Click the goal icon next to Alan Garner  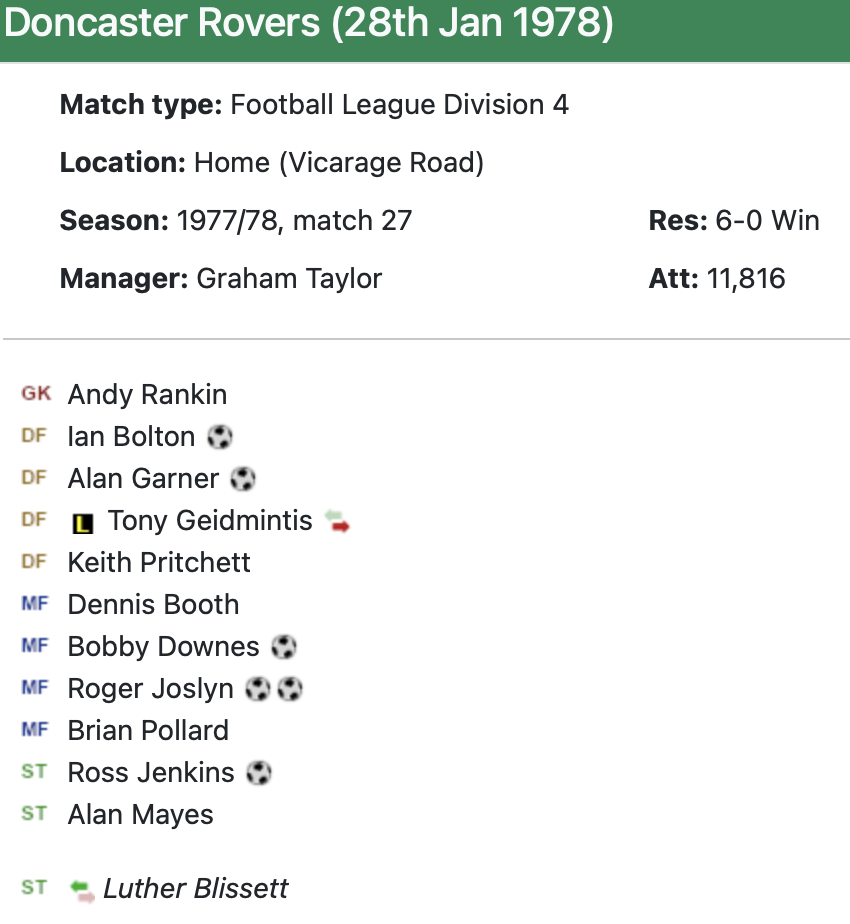point(243,479)
